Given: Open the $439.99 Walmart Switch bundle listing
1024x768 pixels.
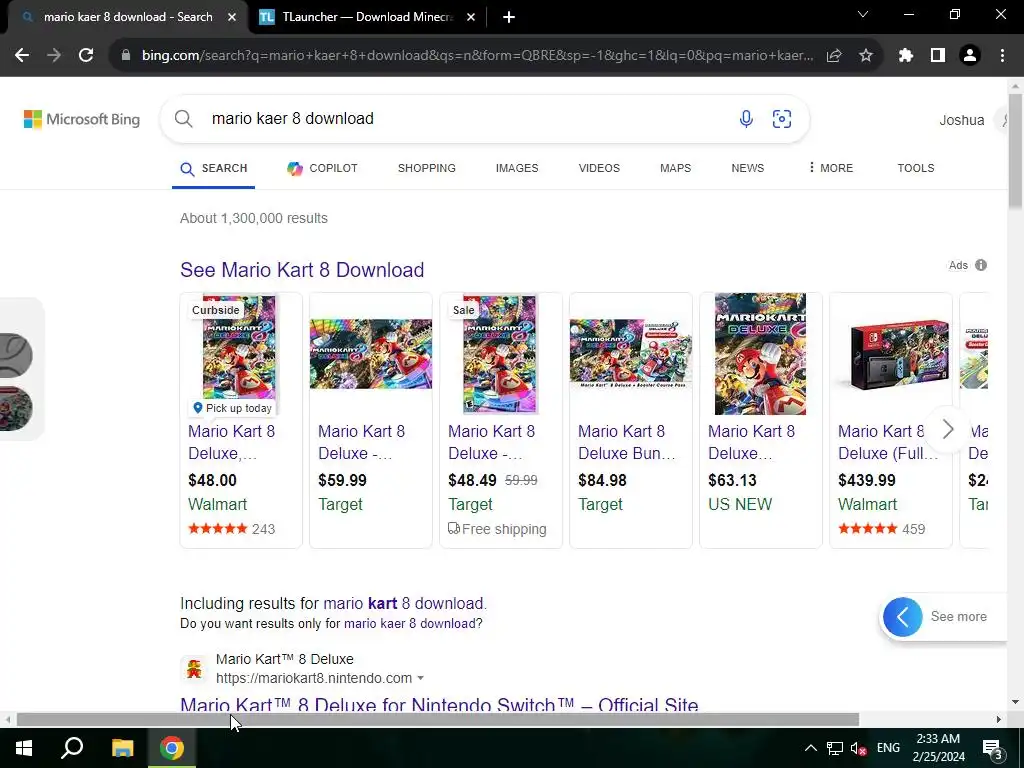Looking at the screenshot, I should tap(891, 421).
